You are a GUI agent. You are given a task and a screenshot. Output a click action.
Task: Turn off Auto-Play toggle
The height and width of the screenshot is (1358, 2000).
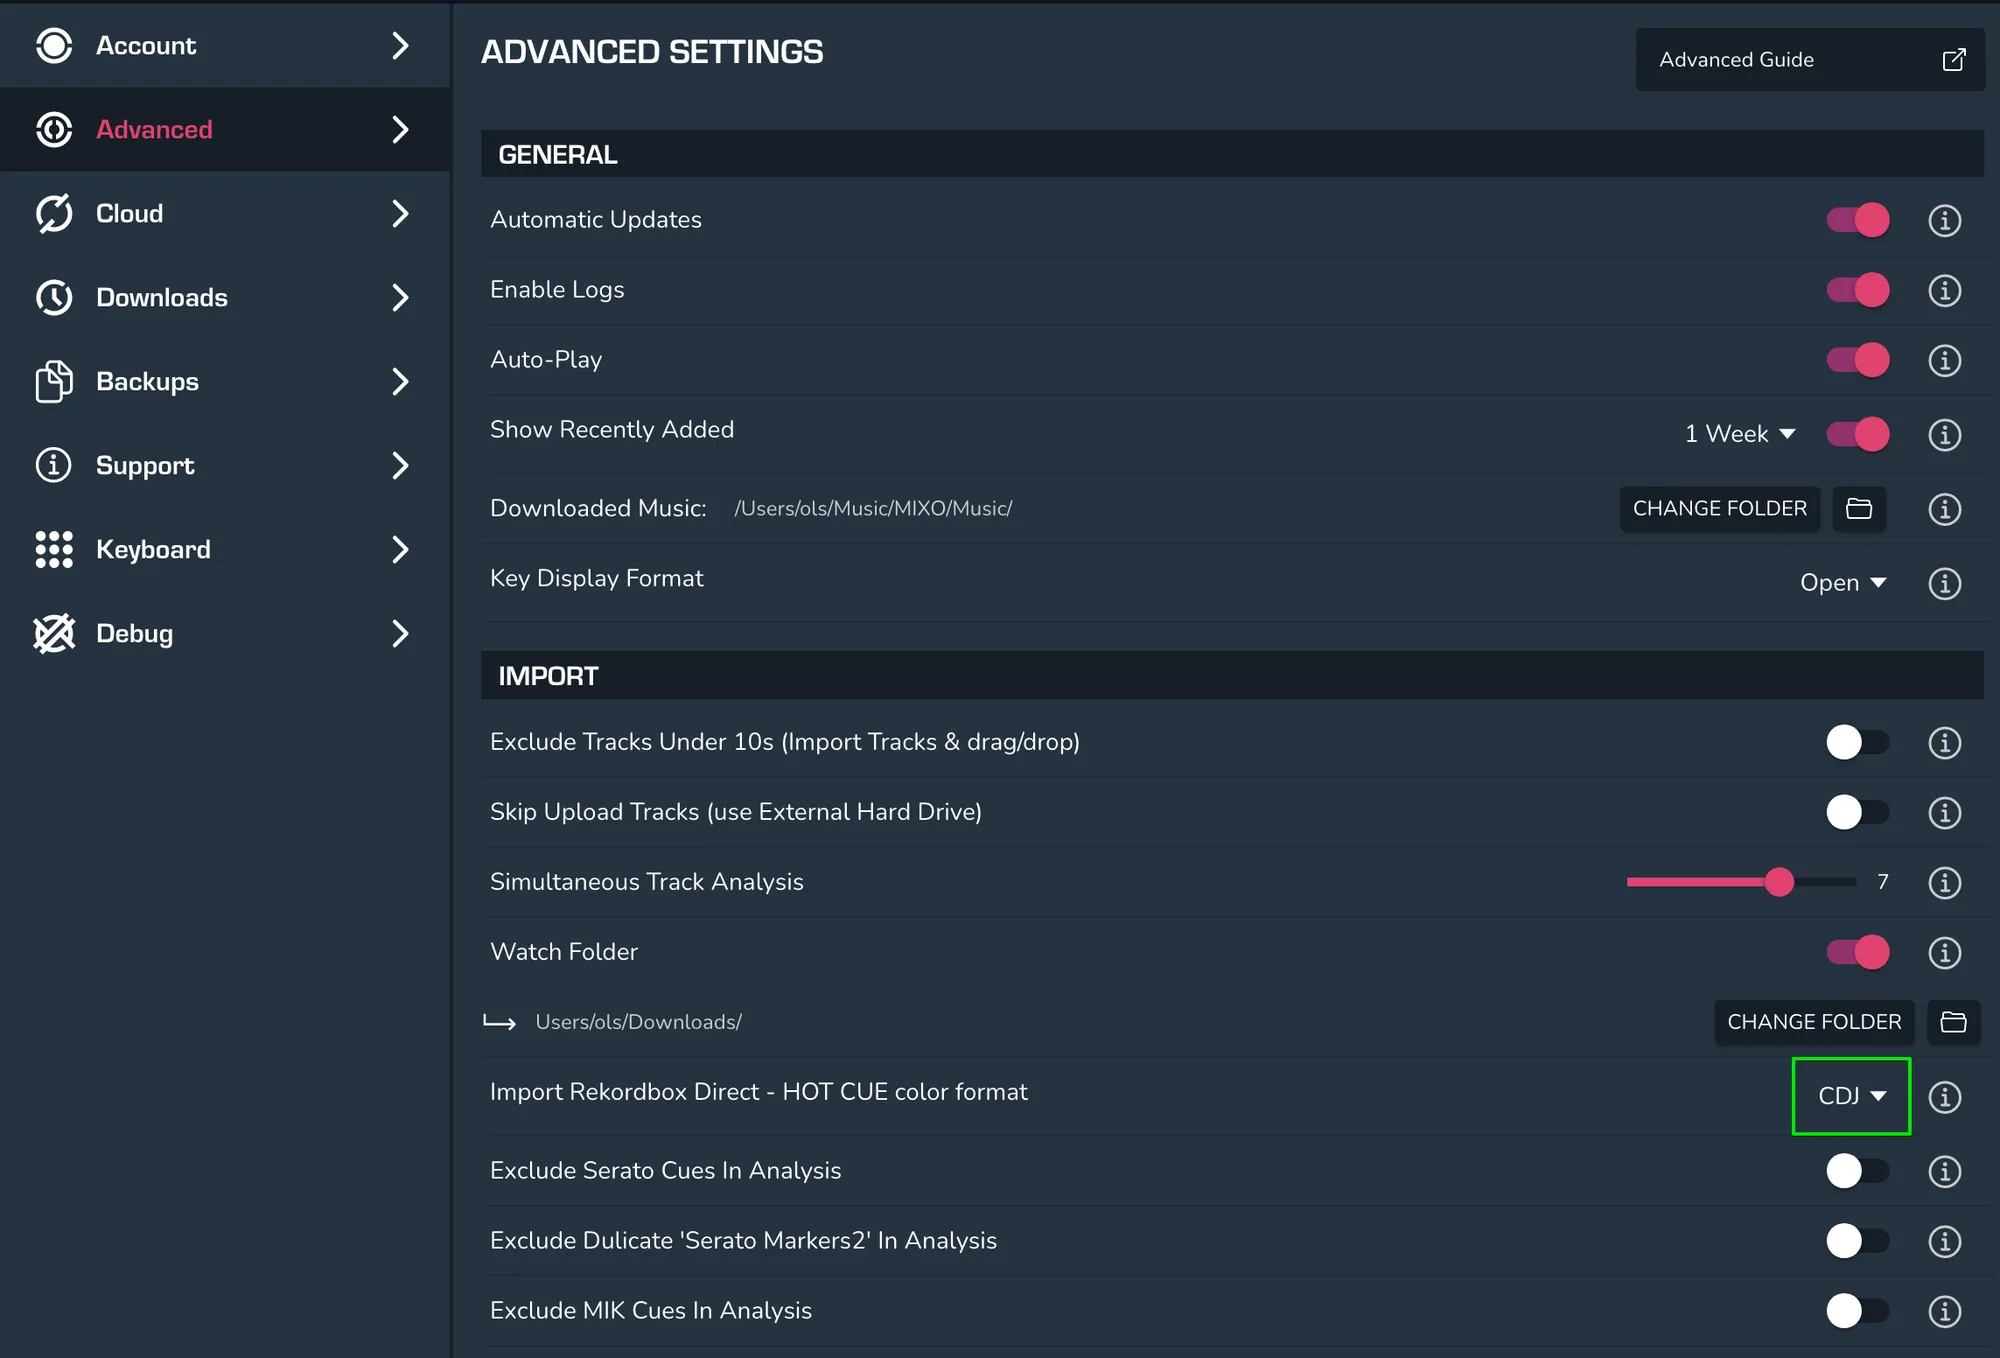tap(1858, 360)
